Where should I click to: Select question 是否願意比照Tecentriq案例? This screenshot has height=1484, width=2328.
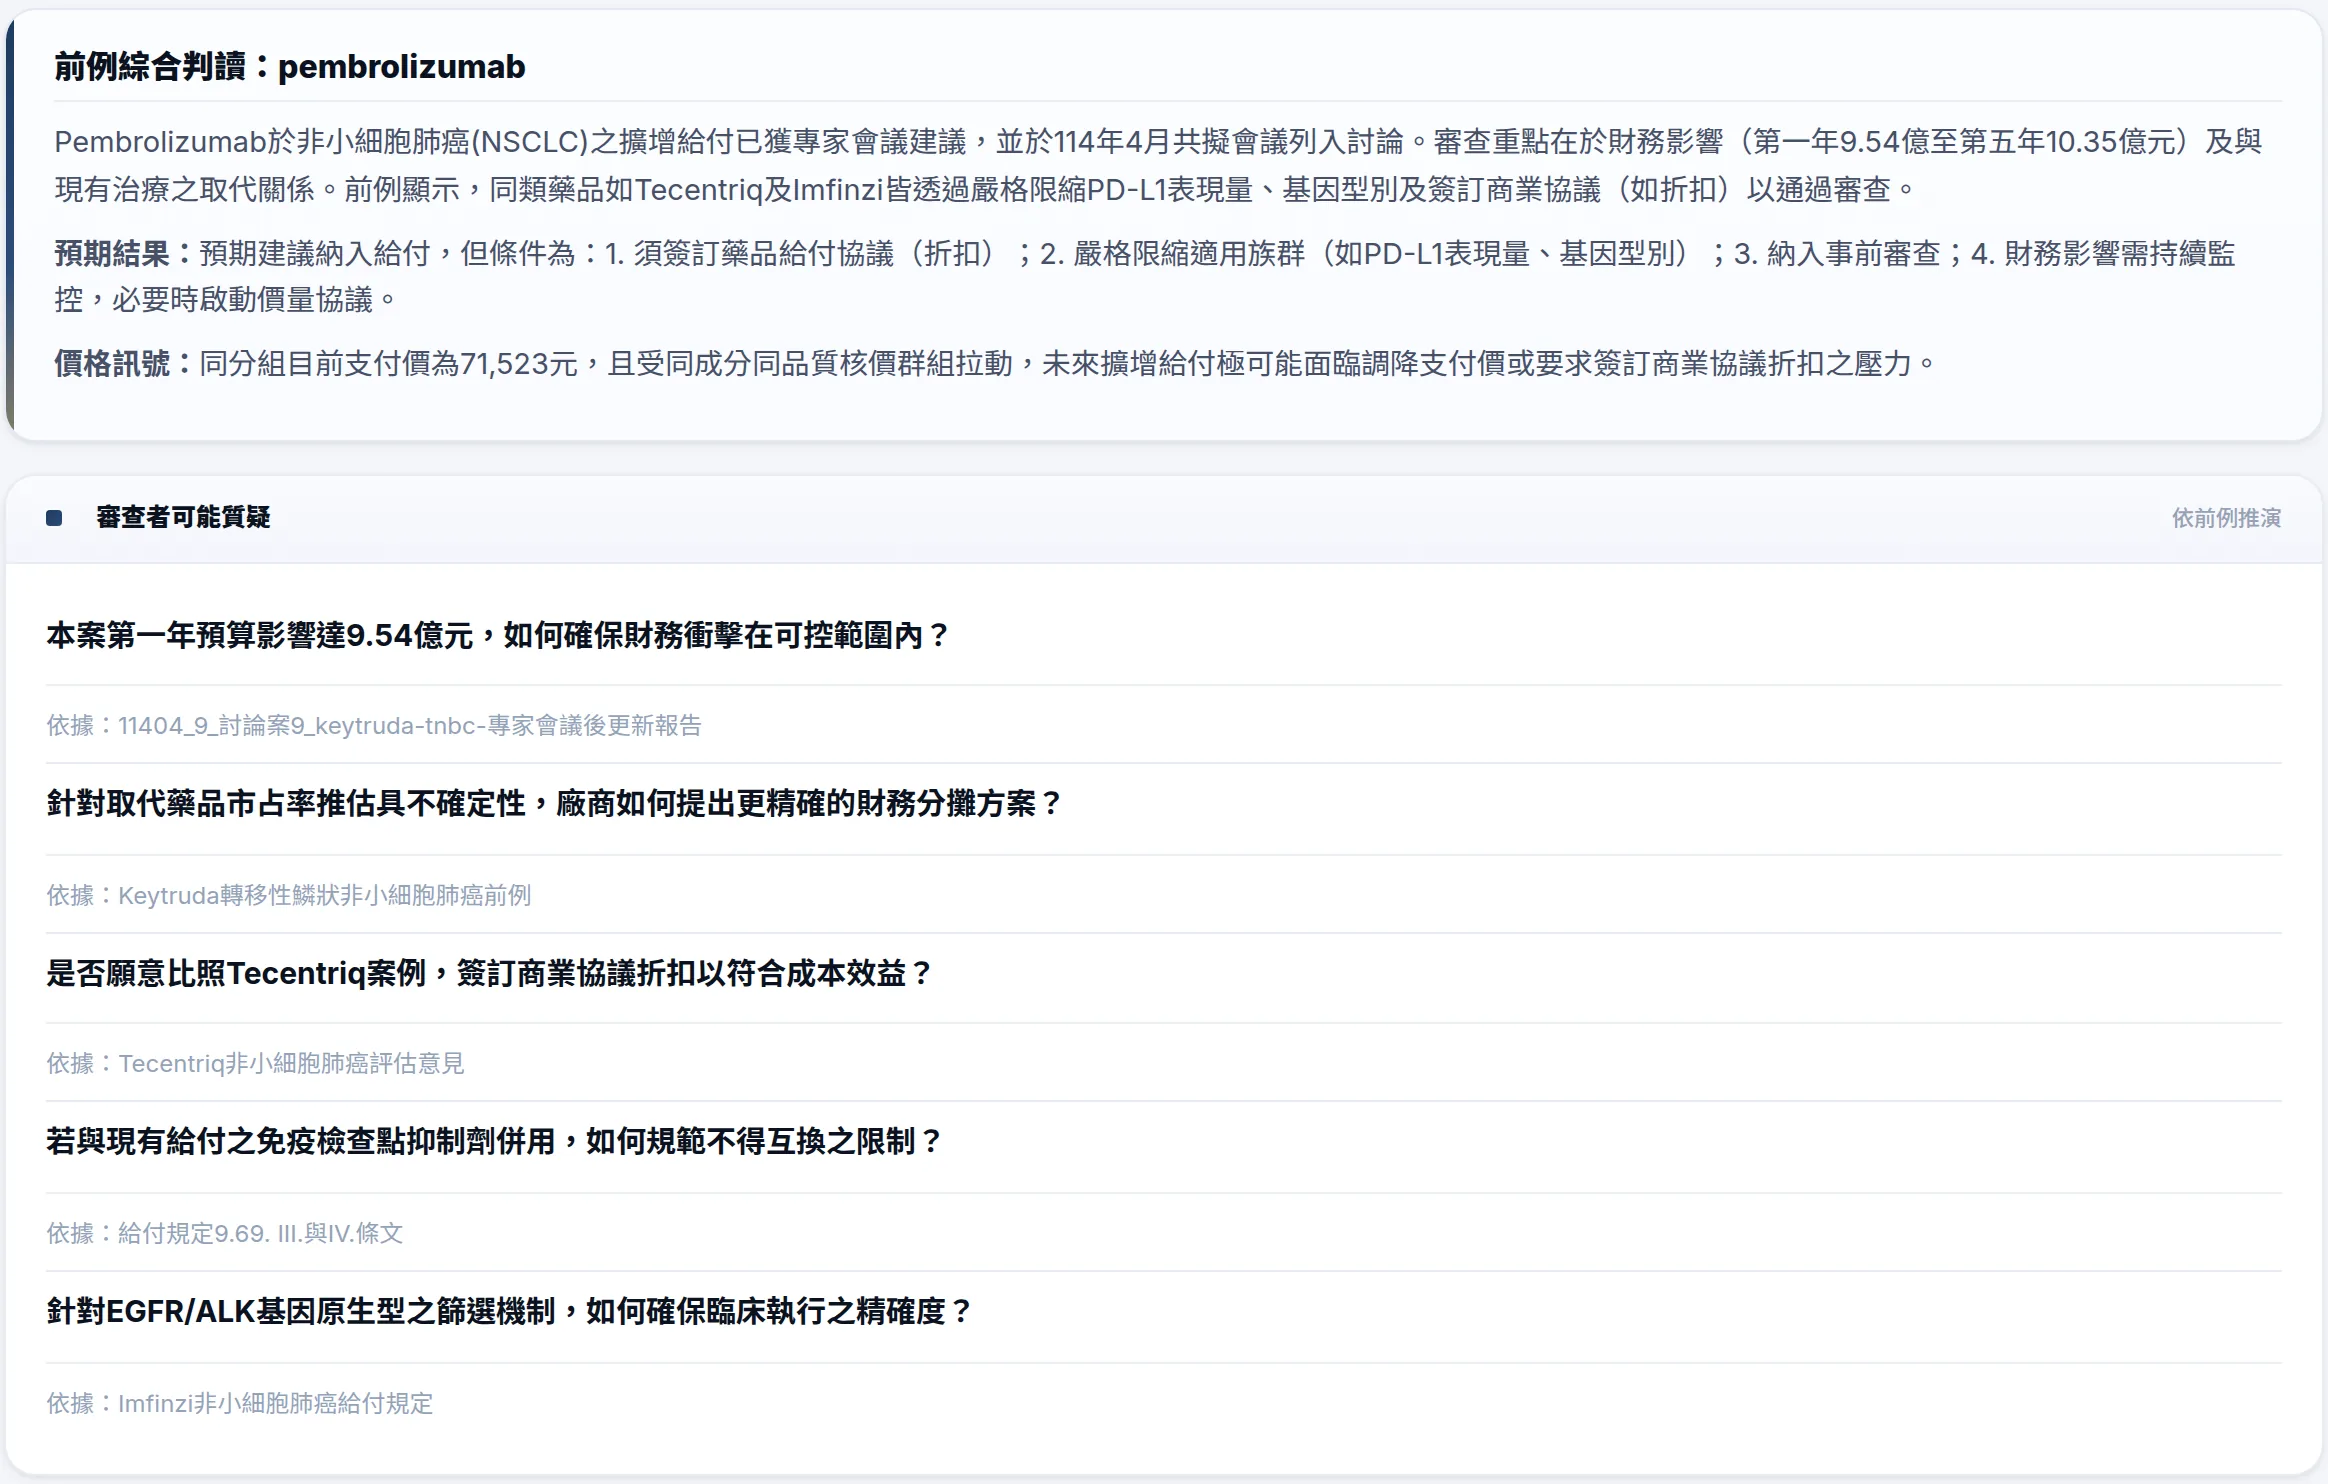tap(490, 973)
